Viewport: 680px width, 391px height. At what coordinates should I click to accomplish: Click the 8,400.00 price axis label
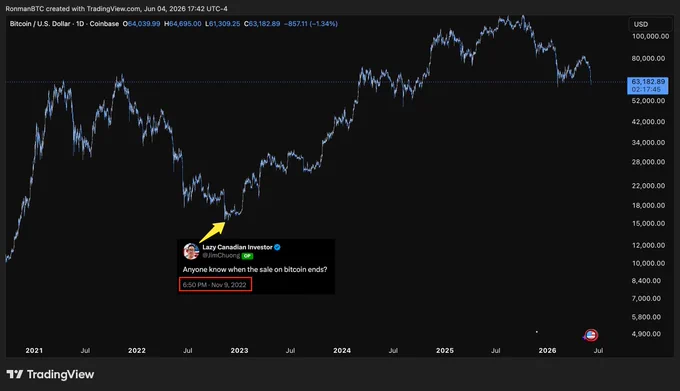tap(646, 281)
